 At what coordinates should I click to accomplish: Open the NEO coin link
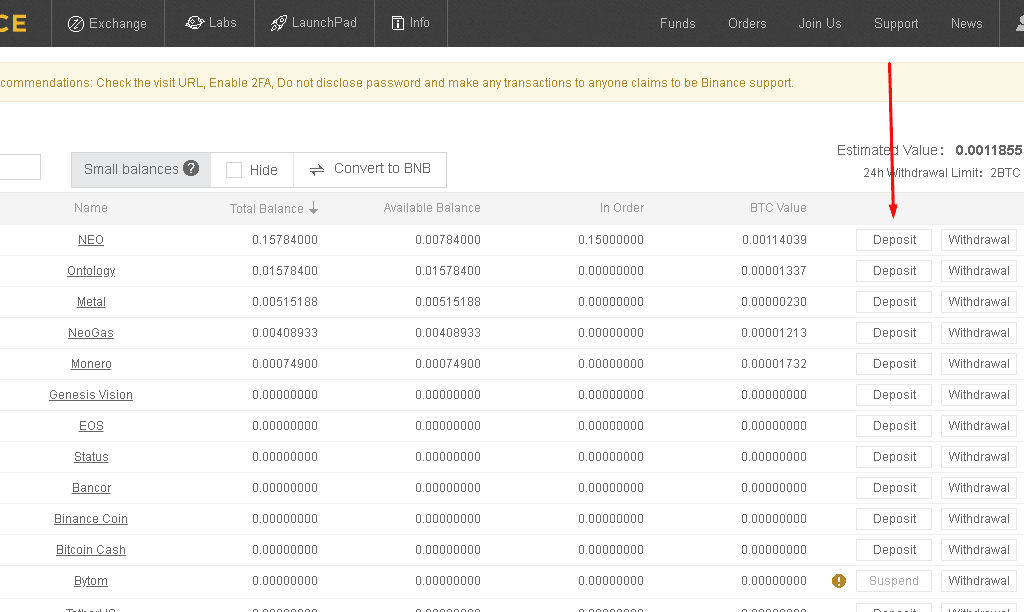pos(91,240)
